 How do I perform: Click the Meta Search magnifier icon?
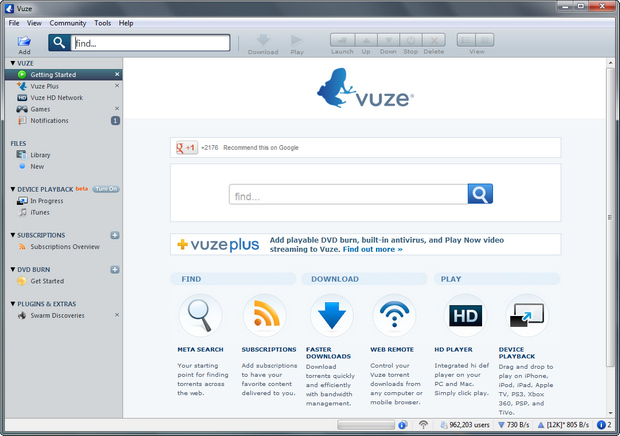(x=200, y=315)
